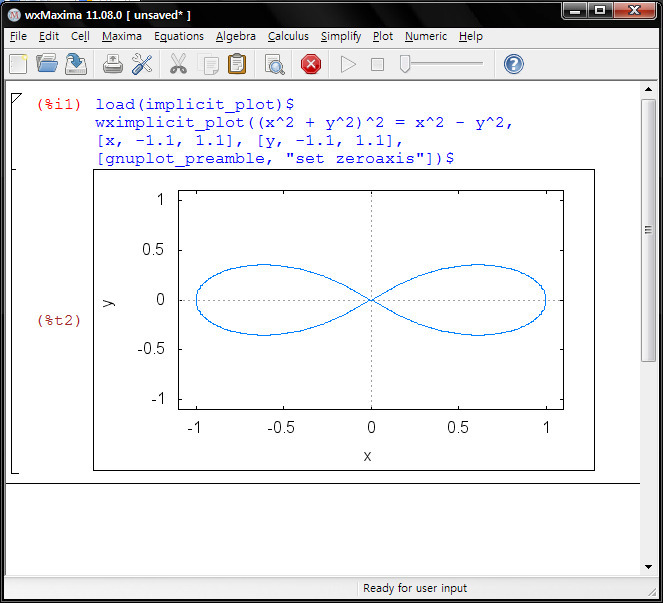Open the Calculus menu
Viewport: 663px width, 603px height.
288,36
